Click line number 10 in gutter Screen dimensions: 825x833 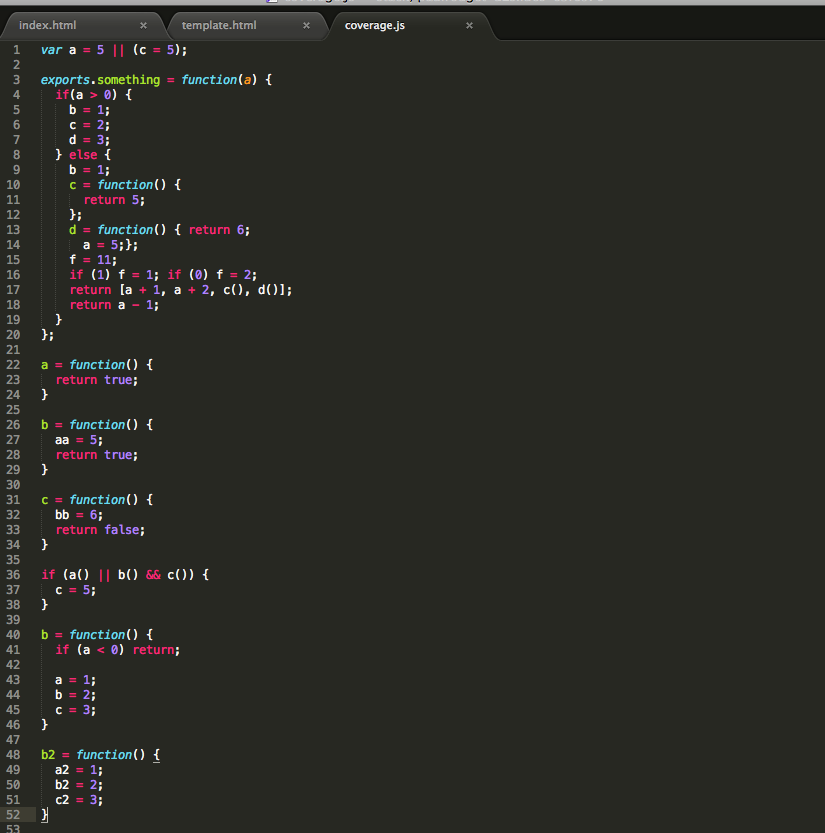(x=13, y=185)
